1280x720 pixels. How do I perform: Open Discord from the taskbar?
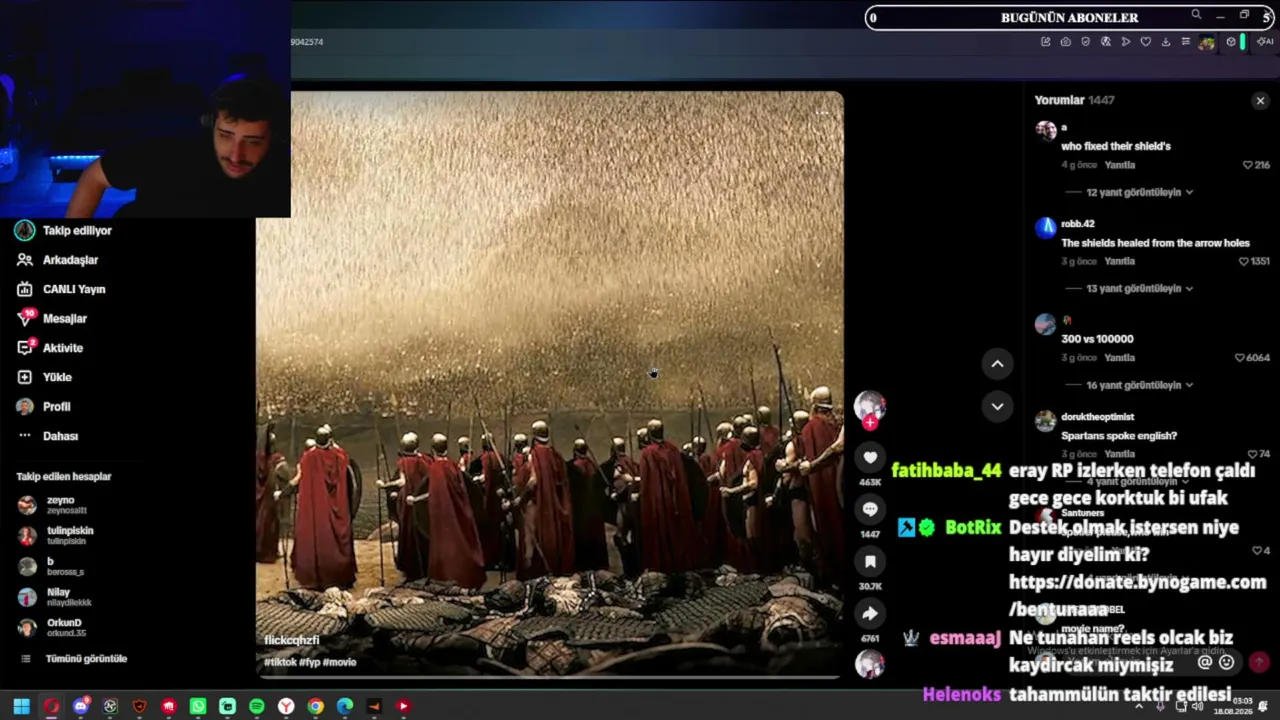(81, 706)
